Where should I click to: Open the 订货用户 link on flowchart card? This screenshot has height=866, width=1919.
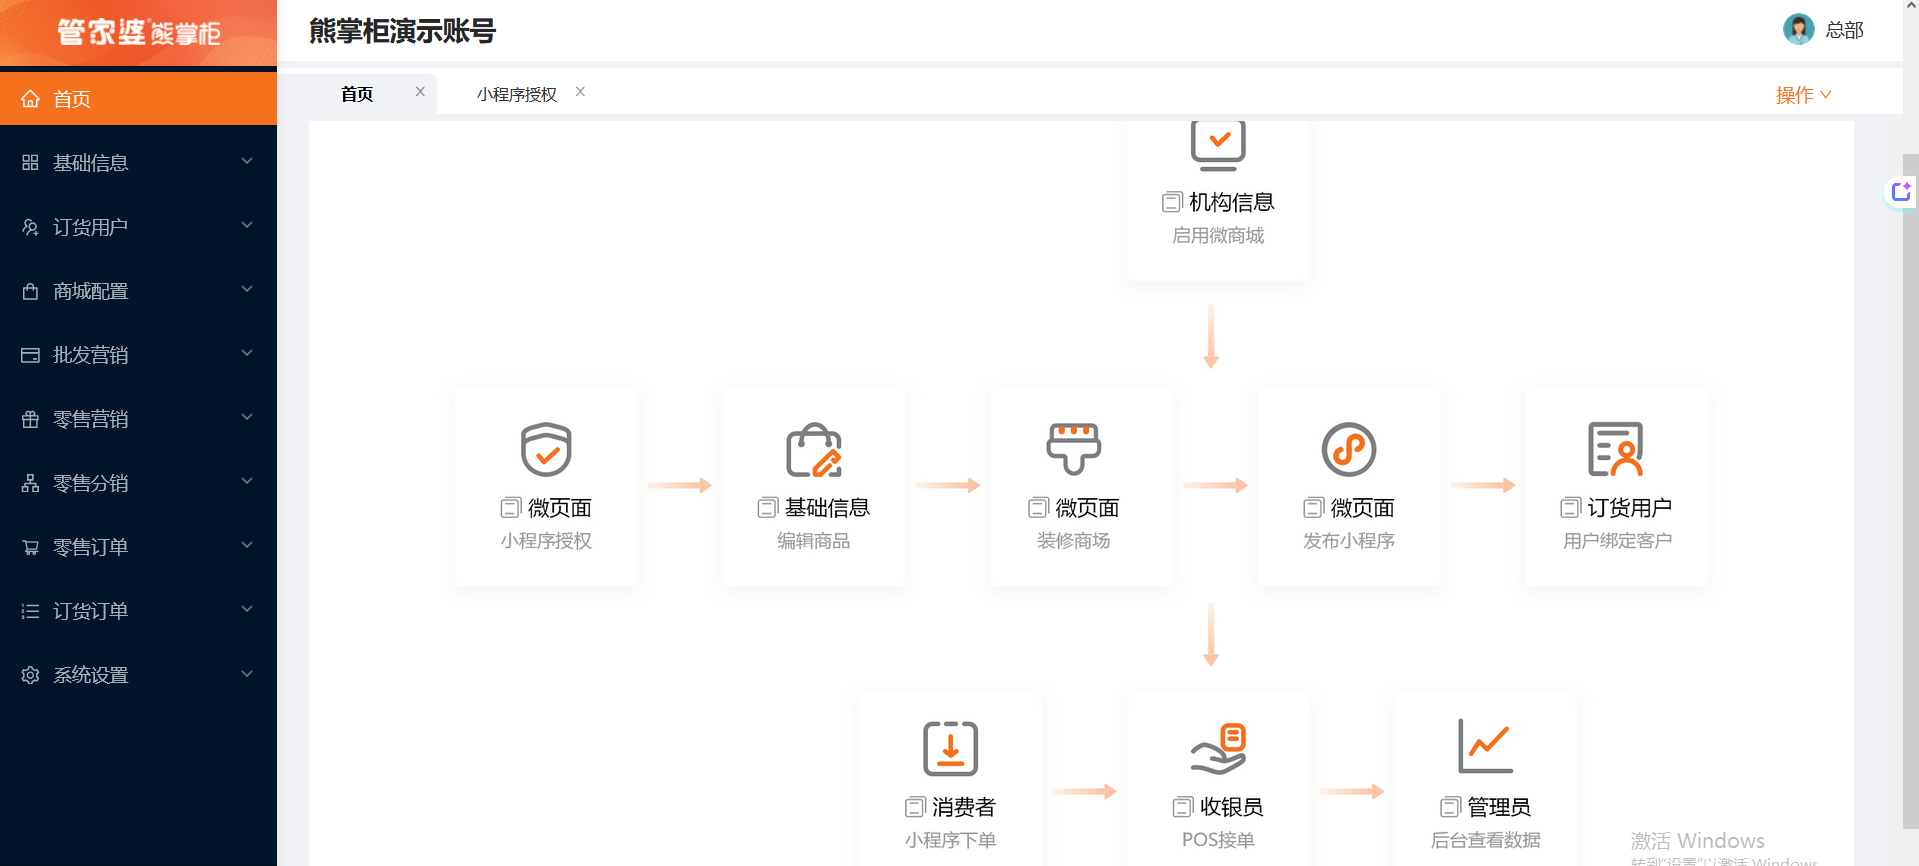click(x=1630, y=508)
